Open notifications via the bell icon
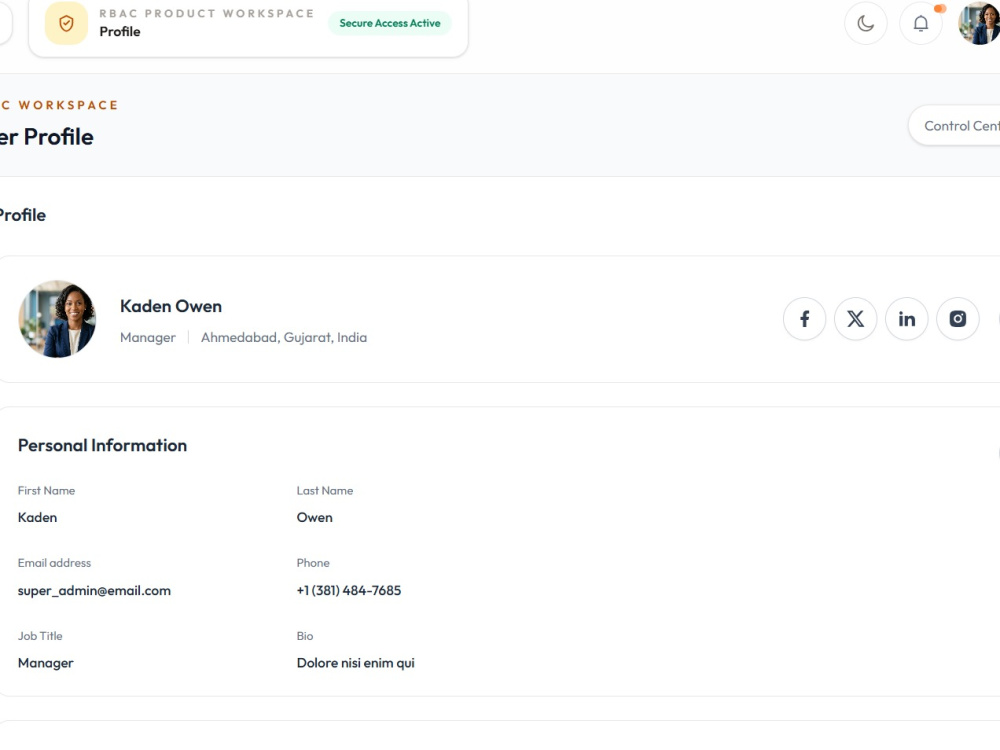 pos(920,24)
